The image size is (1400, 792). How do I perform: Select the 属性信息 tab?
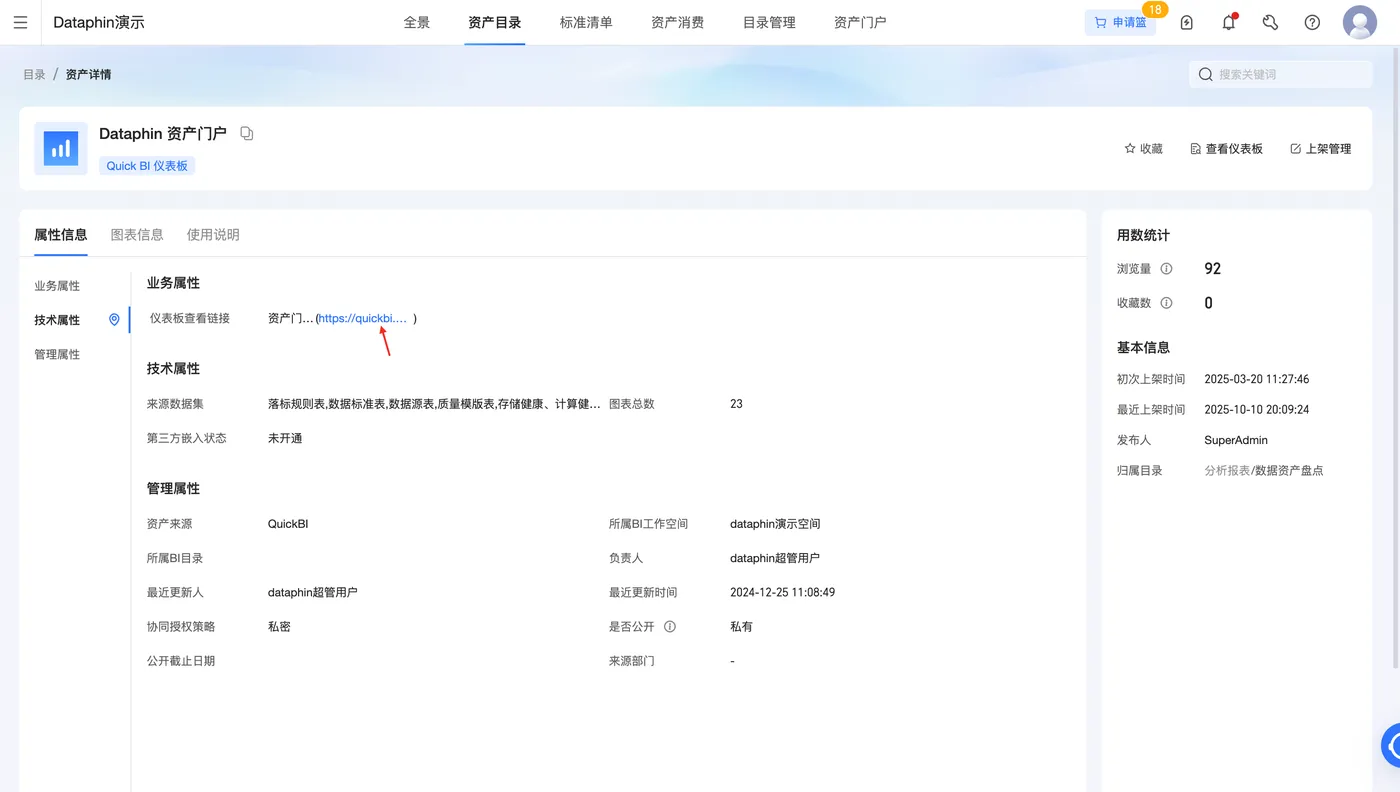[61, 235]
